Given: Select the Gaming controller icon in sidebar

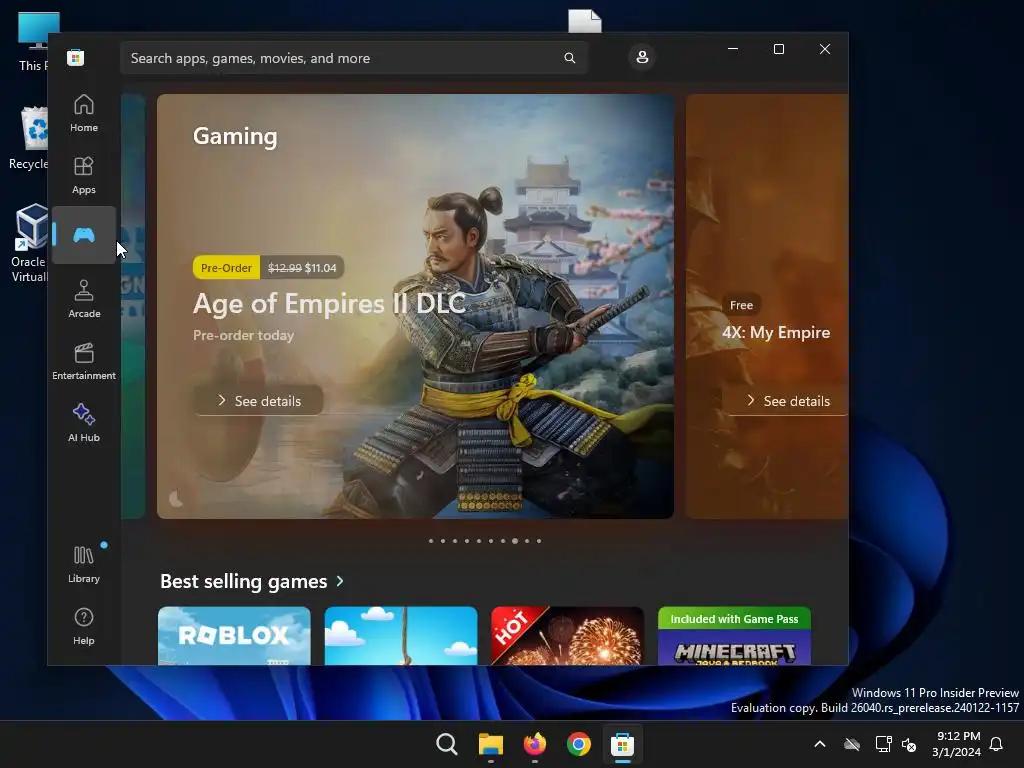Looking at the screenshot, I should point(84,235).
